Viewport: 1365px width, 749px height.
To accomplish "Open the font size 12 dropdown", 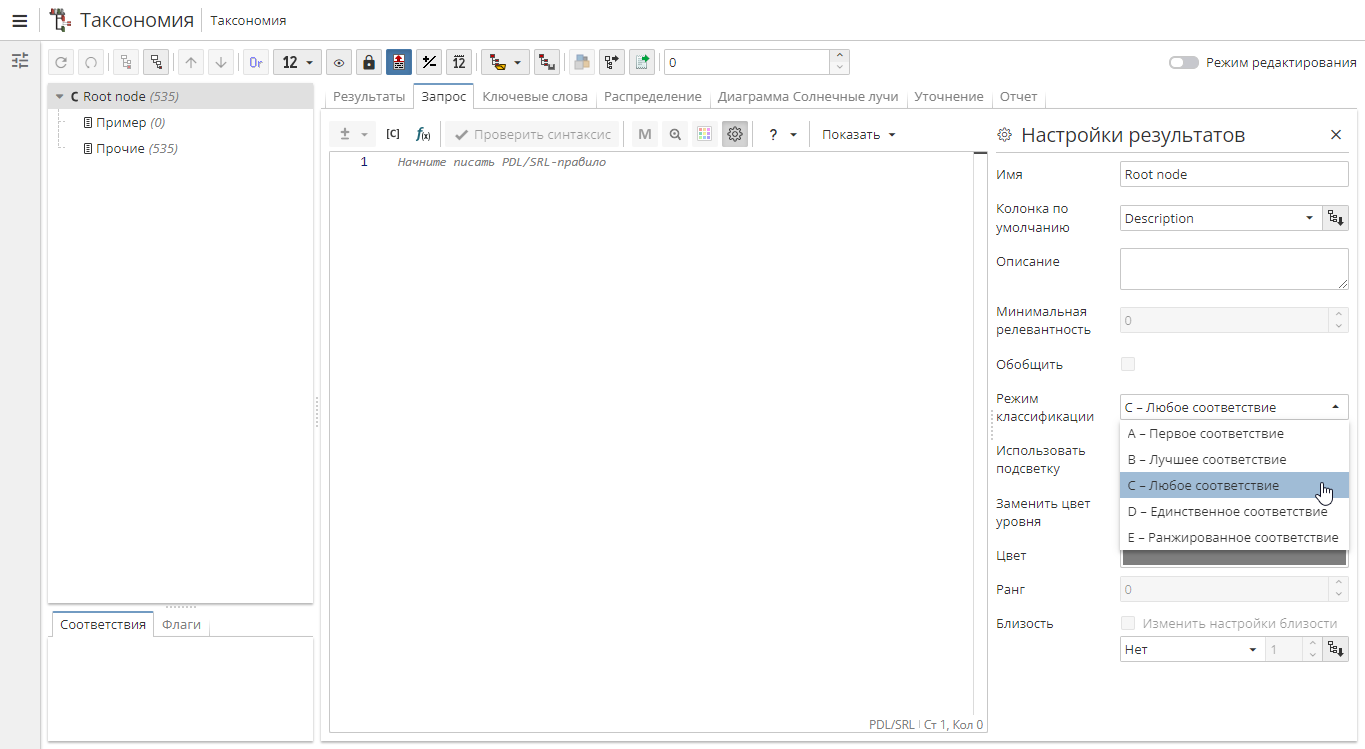I will 298,62.
